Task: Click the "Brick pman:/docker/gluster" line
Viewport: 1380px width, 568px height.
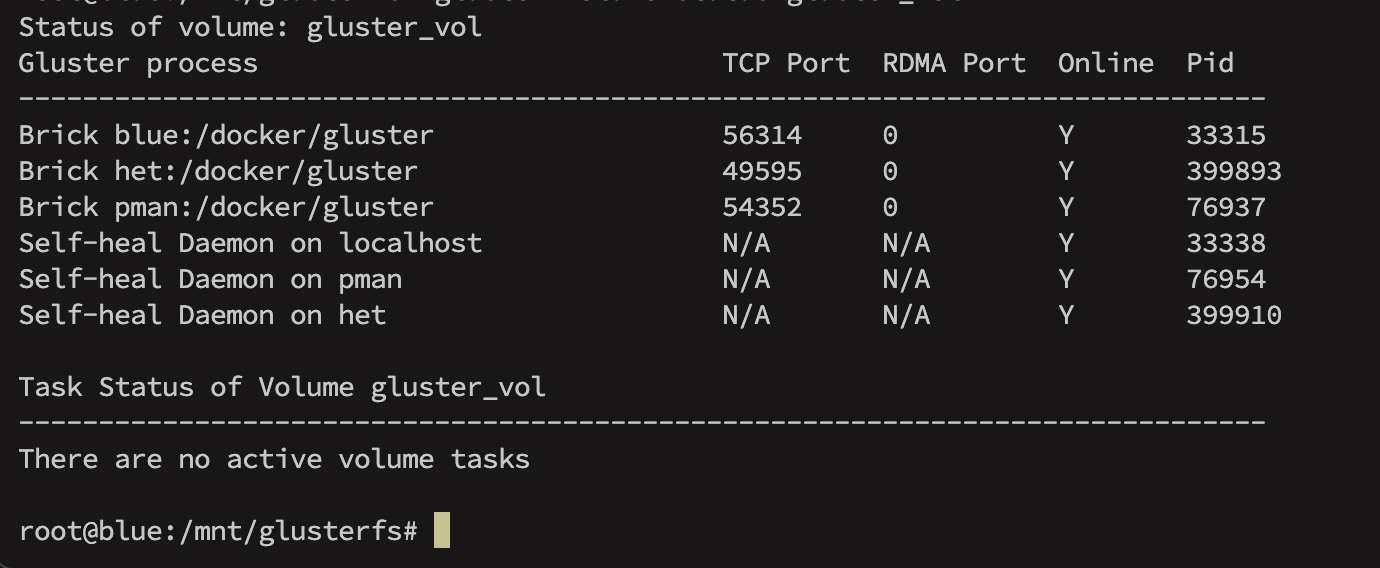Action: click(x=226, y=207)
